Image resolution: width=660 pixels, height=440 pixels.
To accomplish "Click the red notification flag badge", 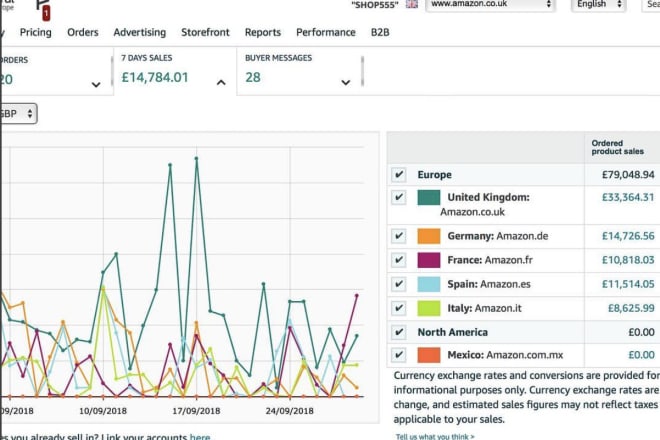I will pyautogui.click(x=46, y=13).
